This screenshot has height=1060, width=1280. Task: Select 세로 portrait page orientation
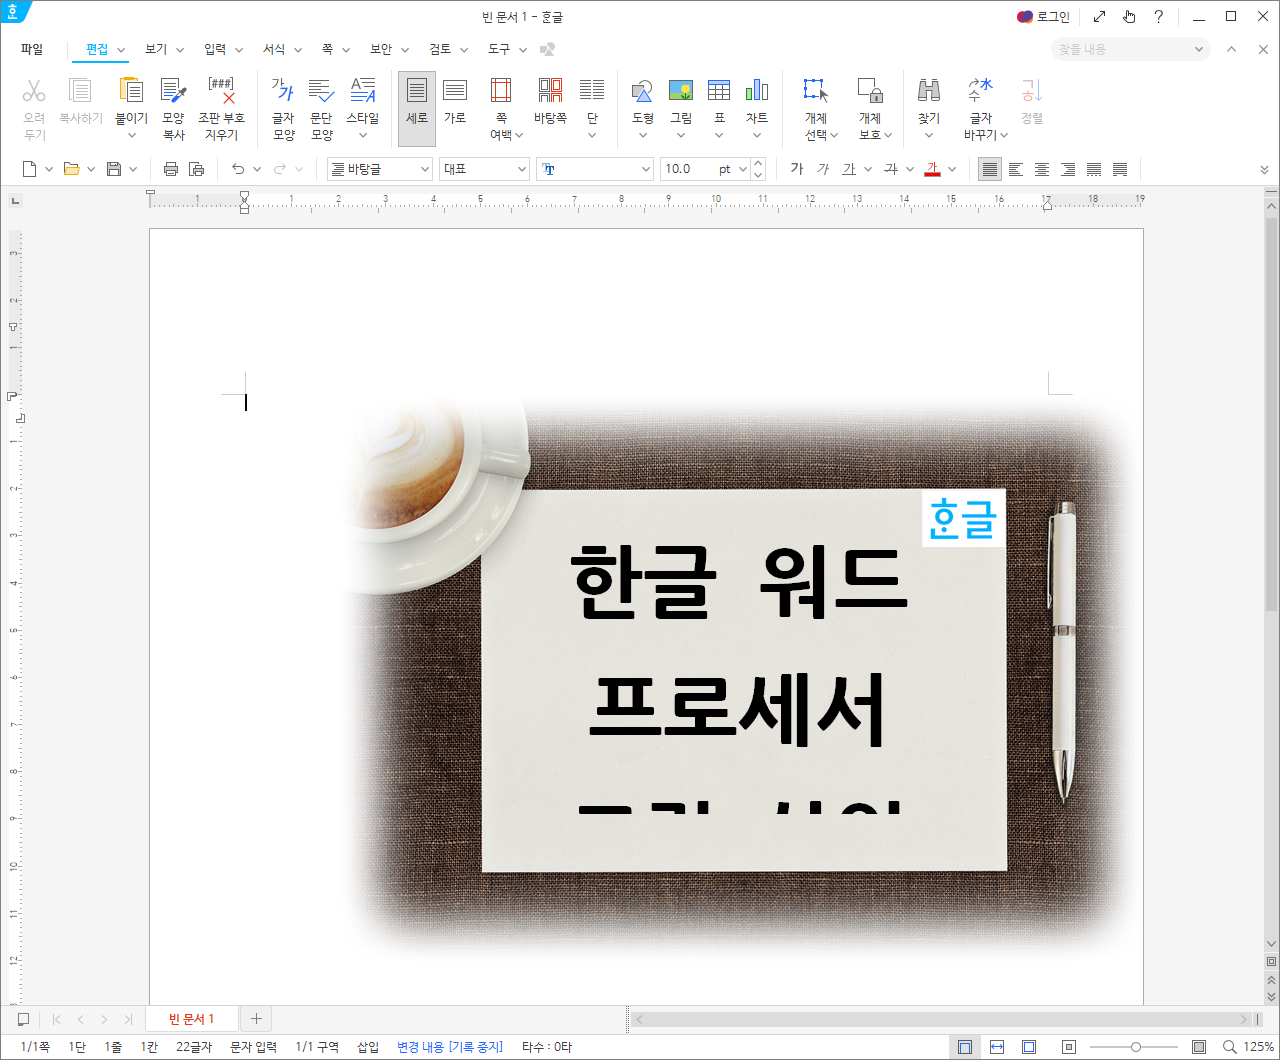[417, 109]
